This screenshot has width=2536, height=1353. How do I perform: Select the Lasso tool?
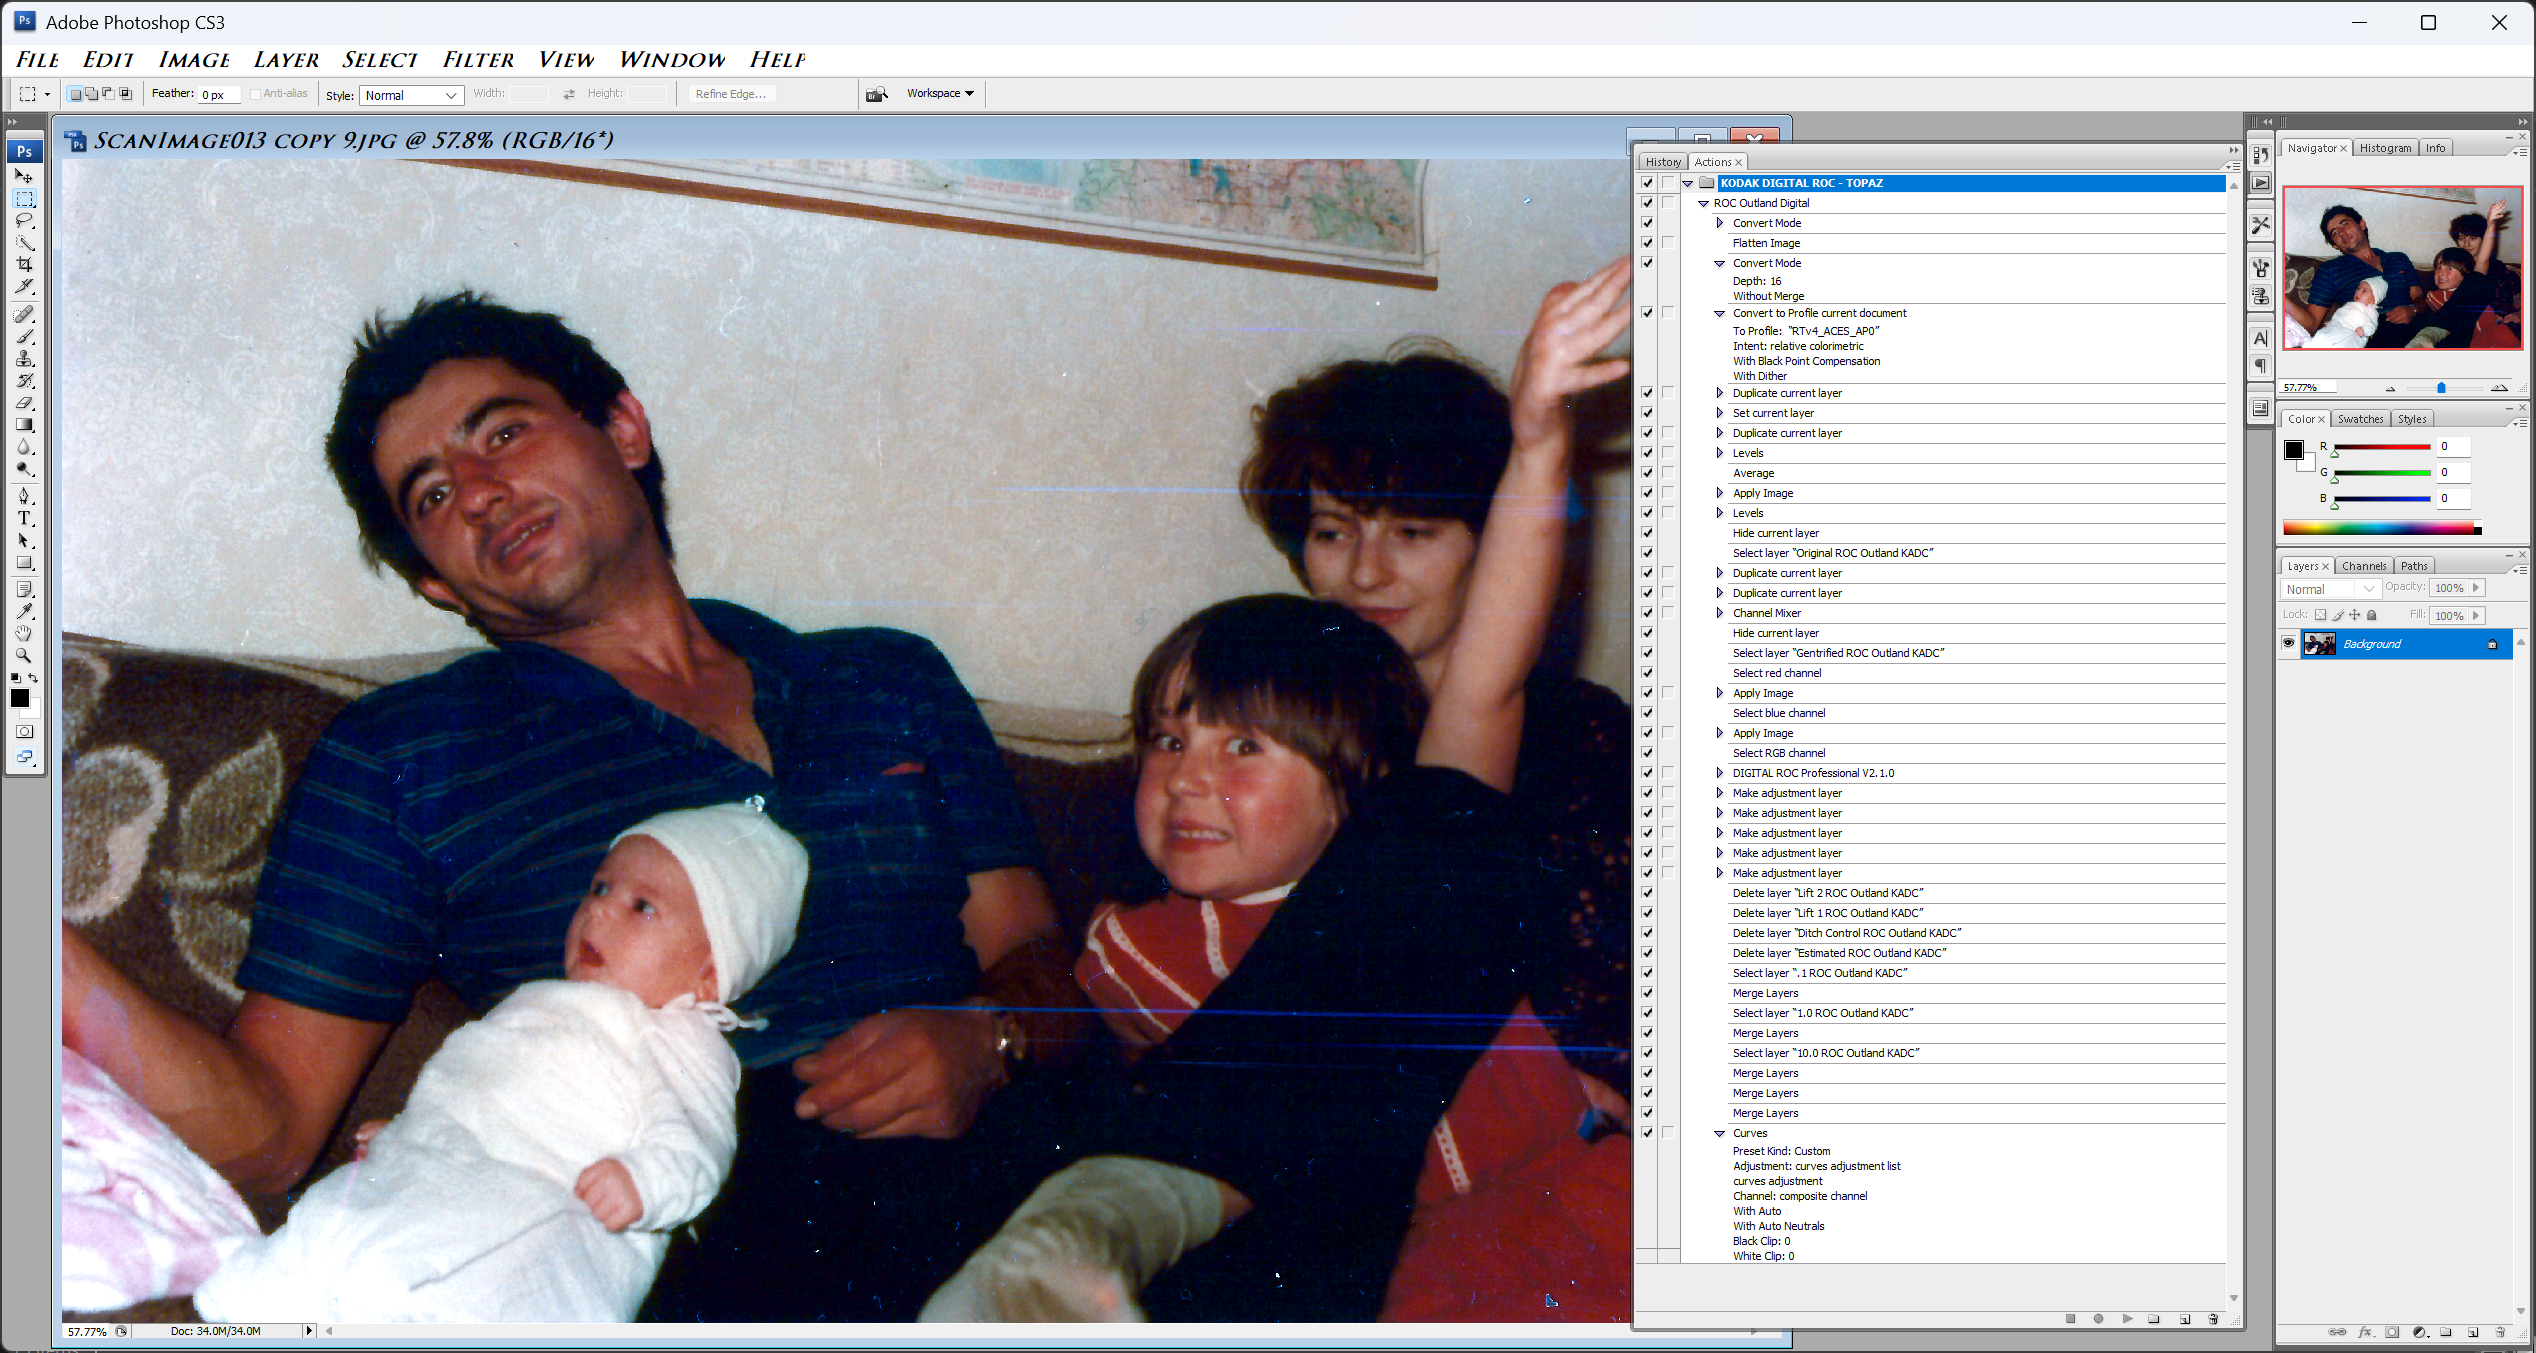pos(24,221)
